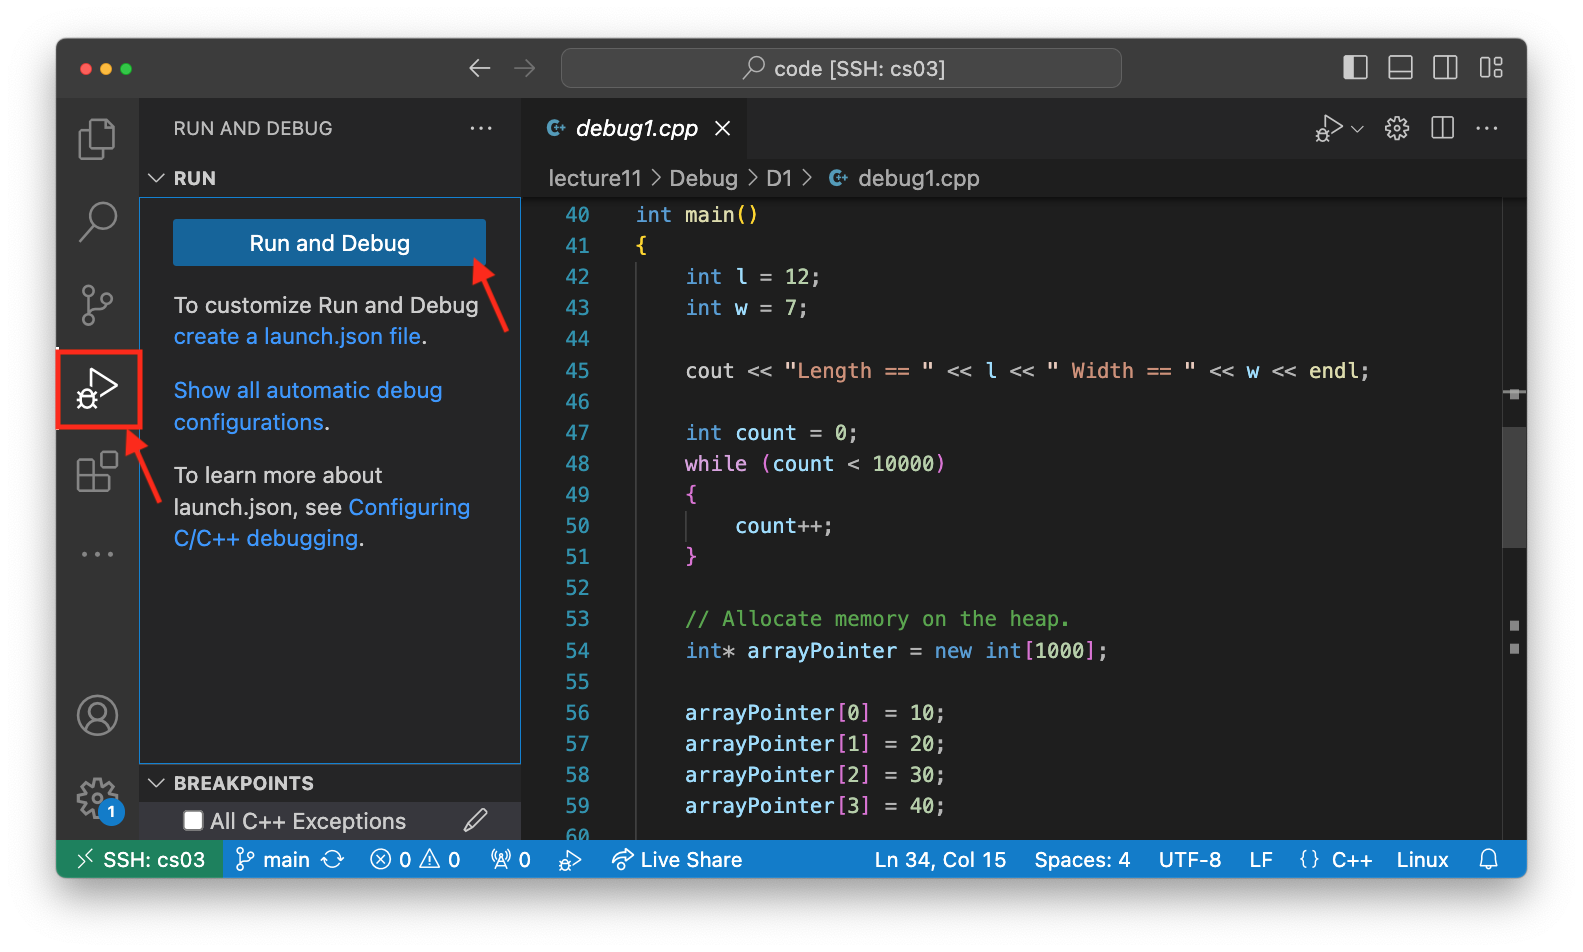
Task: Click the Linux configuration status item
Action: click(x=1422, y=860)
